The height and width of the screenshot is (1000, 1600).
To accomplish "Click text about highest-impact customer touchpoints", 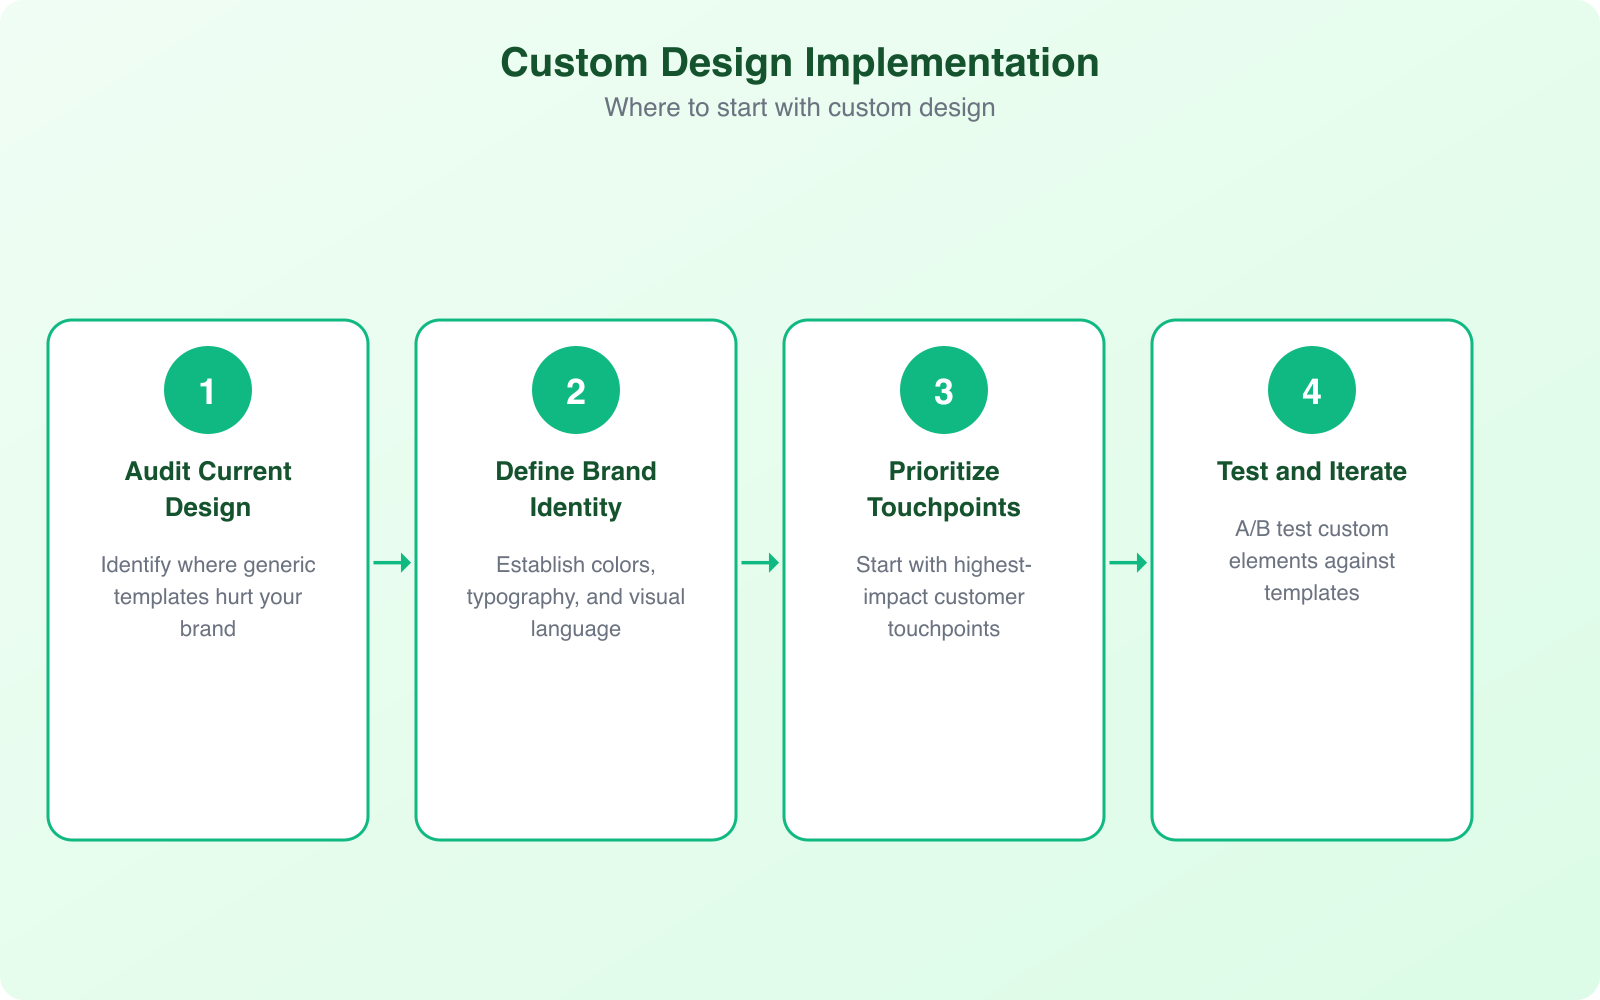I will [x=943, y=596].
